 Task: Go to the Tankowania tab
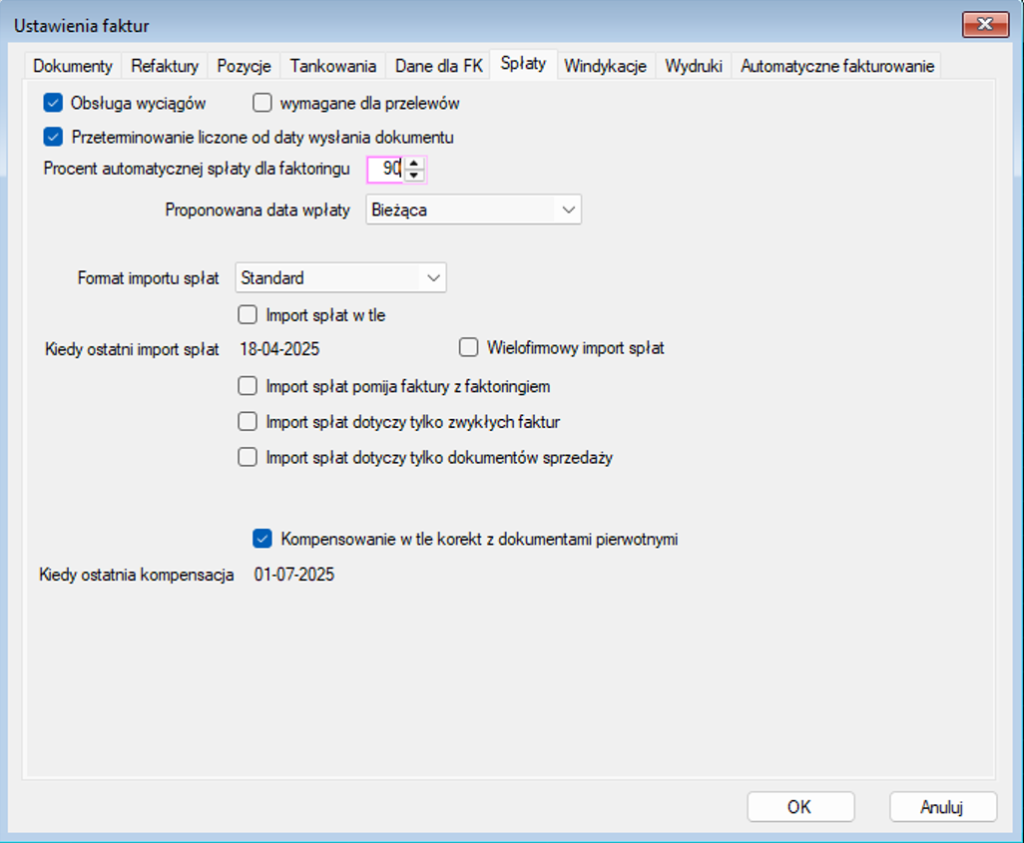[x=333, y=66]
